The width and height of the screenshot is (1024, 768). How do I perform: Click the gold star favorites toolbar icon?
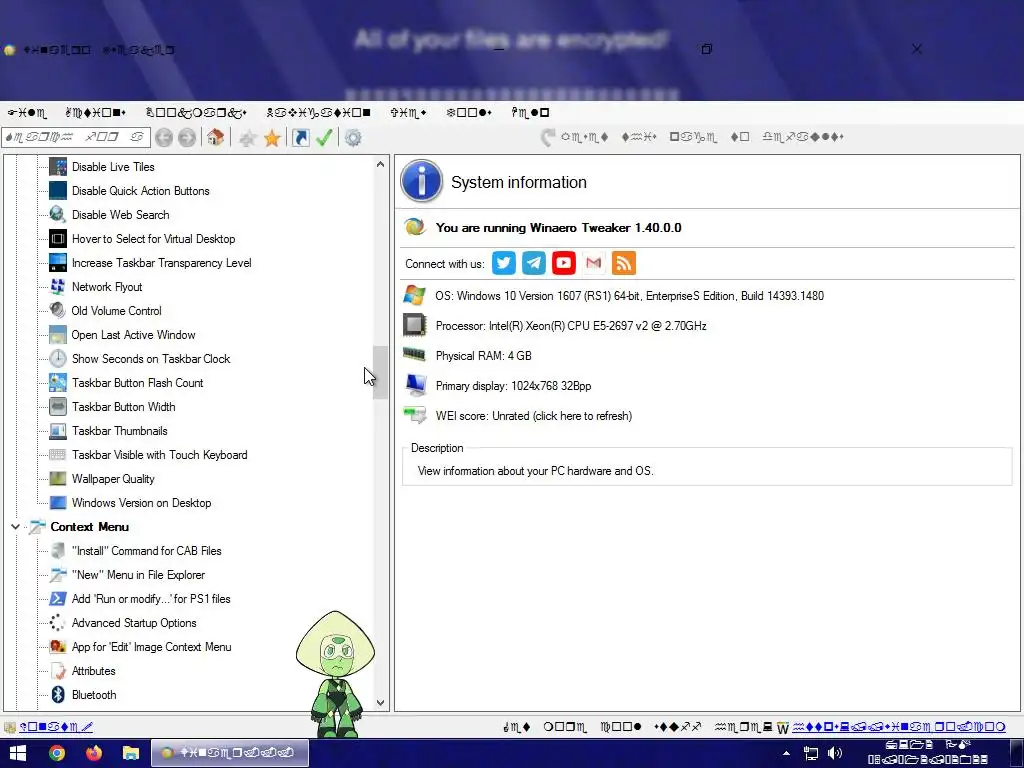tap(272, 138)
